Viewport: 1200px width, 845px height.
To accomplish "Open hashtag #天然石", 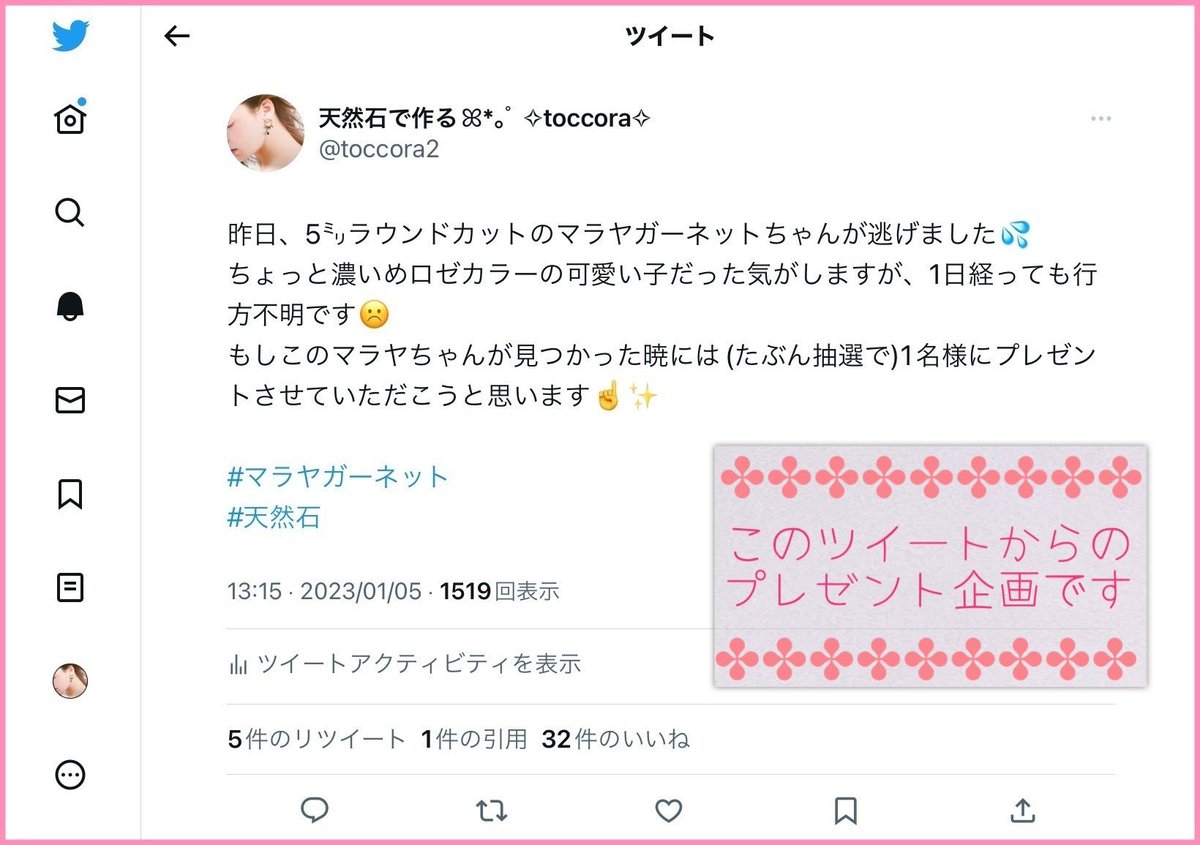I will 274,517.
